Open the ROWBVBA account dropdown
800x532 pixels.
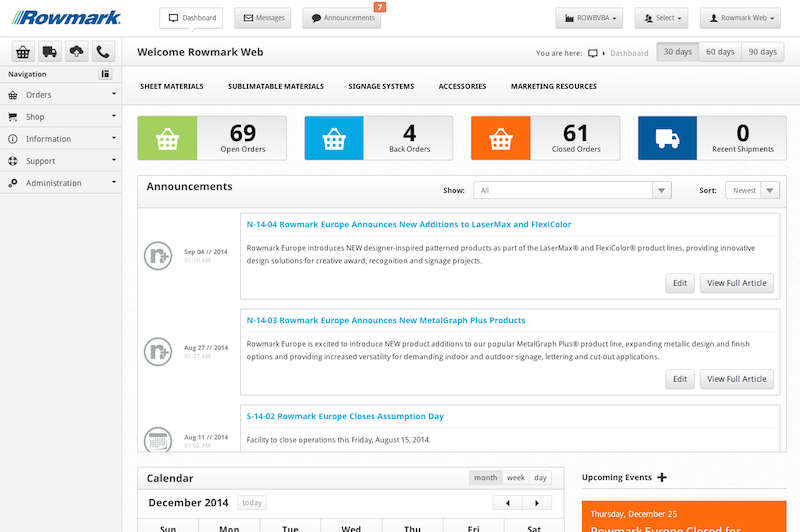pos(590,18)
